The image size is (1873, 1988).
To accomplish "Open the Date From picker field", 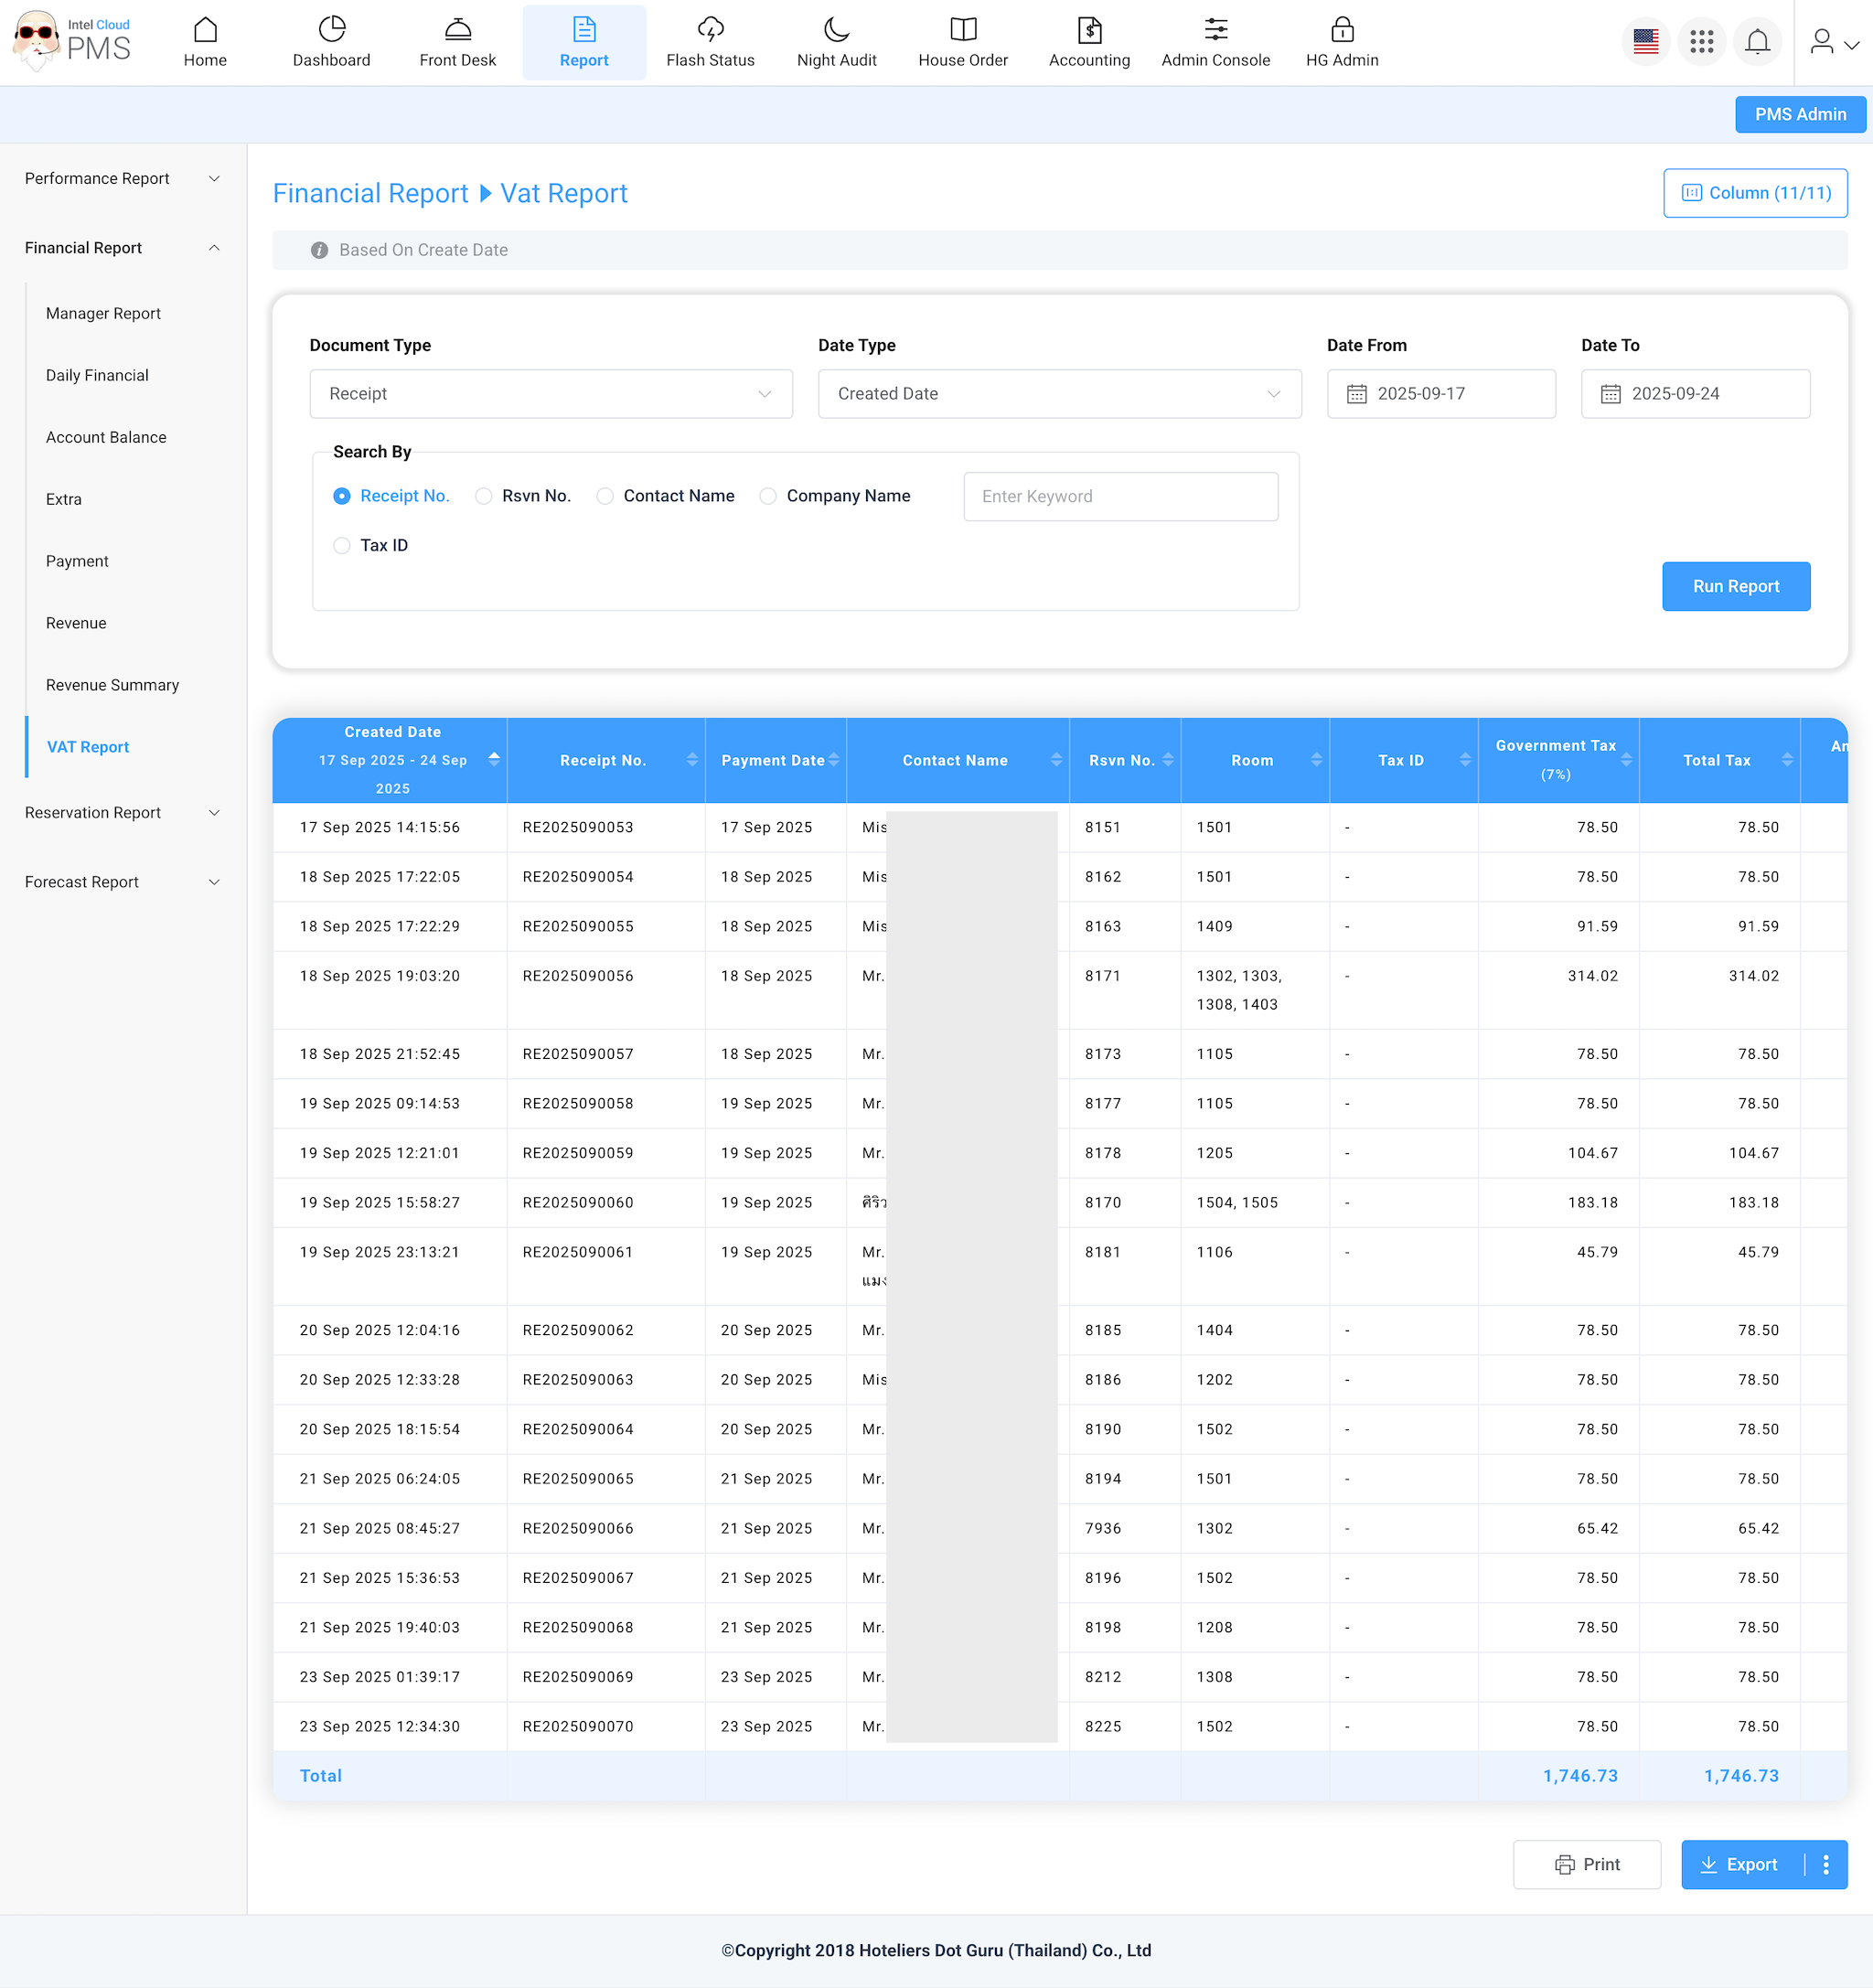I will click(x=1440, y=394).
